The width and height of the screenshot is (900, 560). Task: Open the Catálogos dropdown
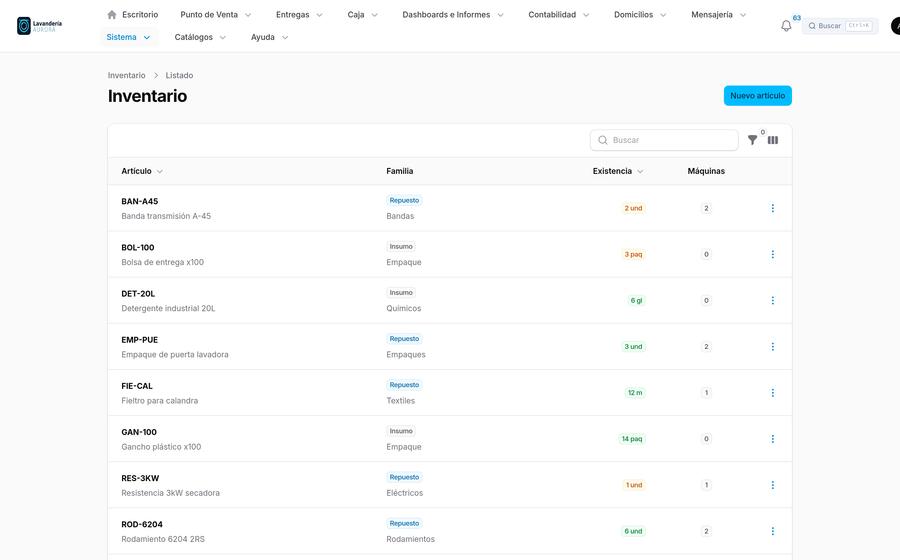200,37
